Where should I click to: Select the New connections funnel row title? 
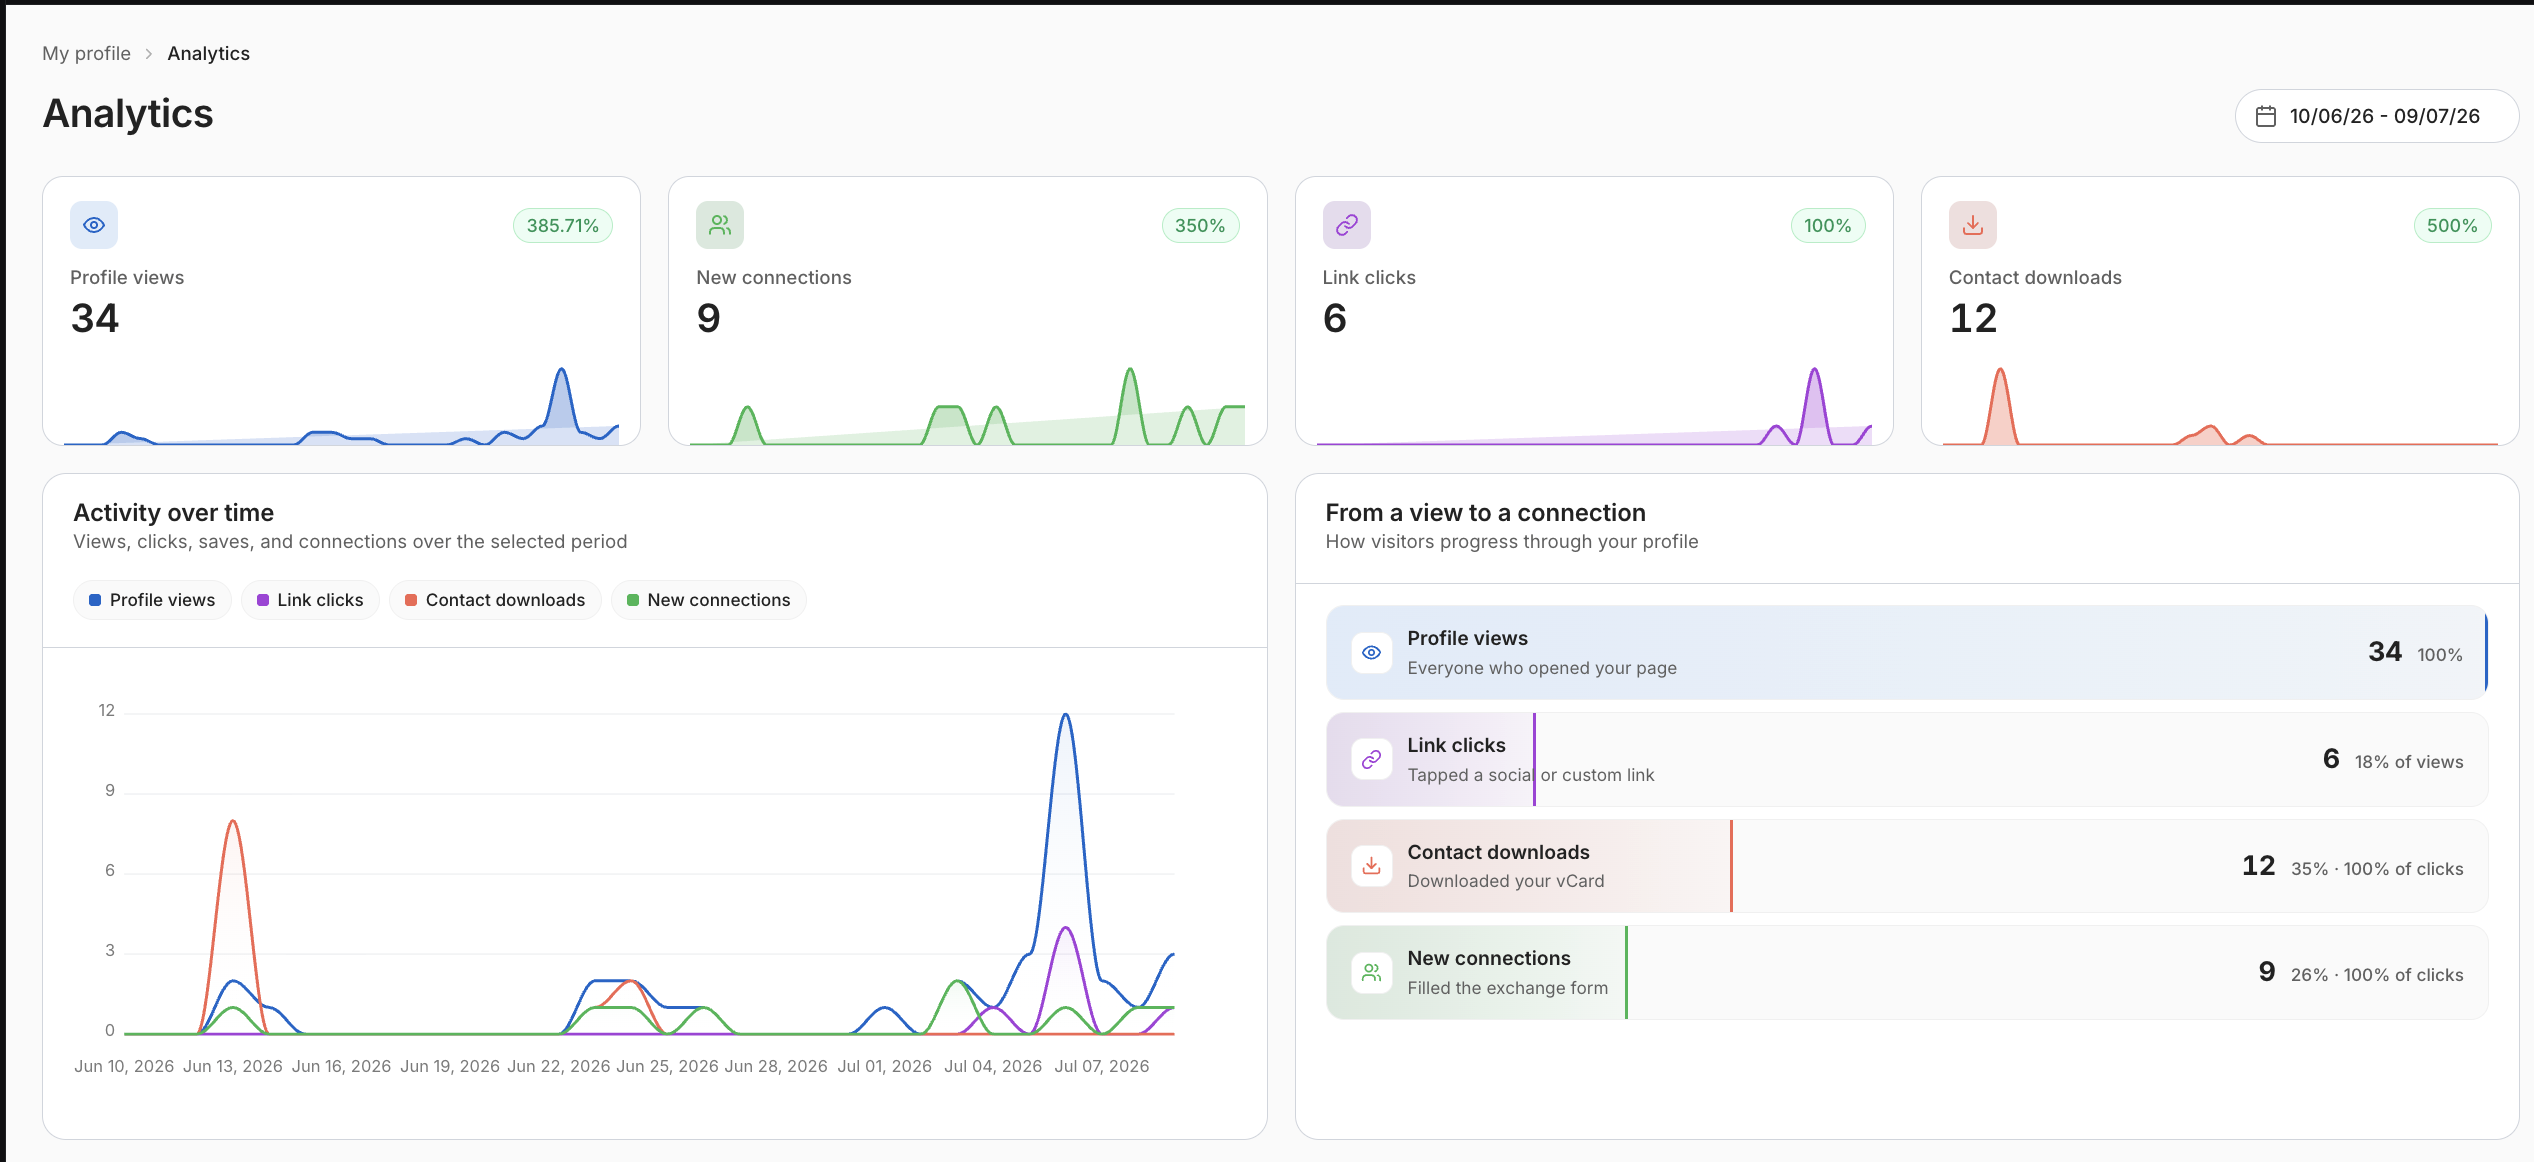click(1489, 958)
